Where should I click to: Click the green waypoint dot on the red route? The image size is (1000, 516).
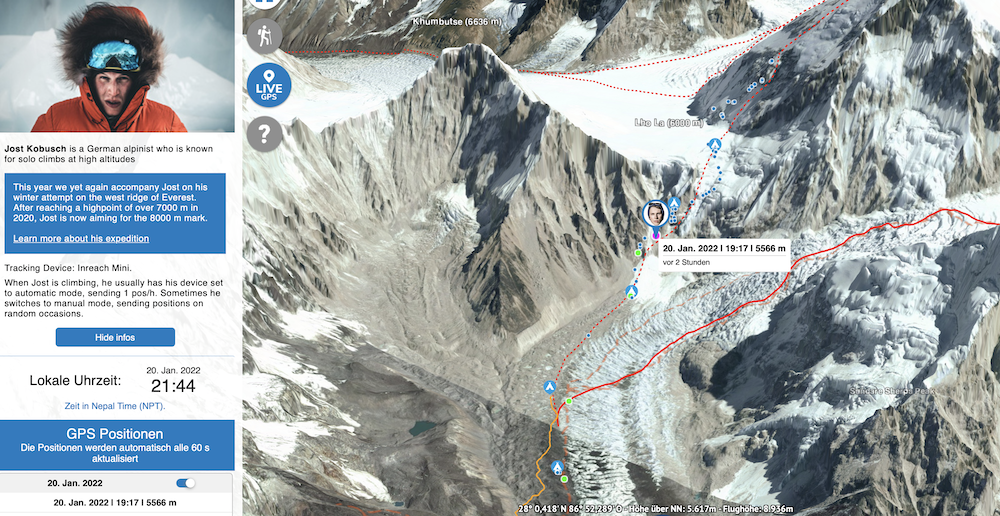[569, 401]
